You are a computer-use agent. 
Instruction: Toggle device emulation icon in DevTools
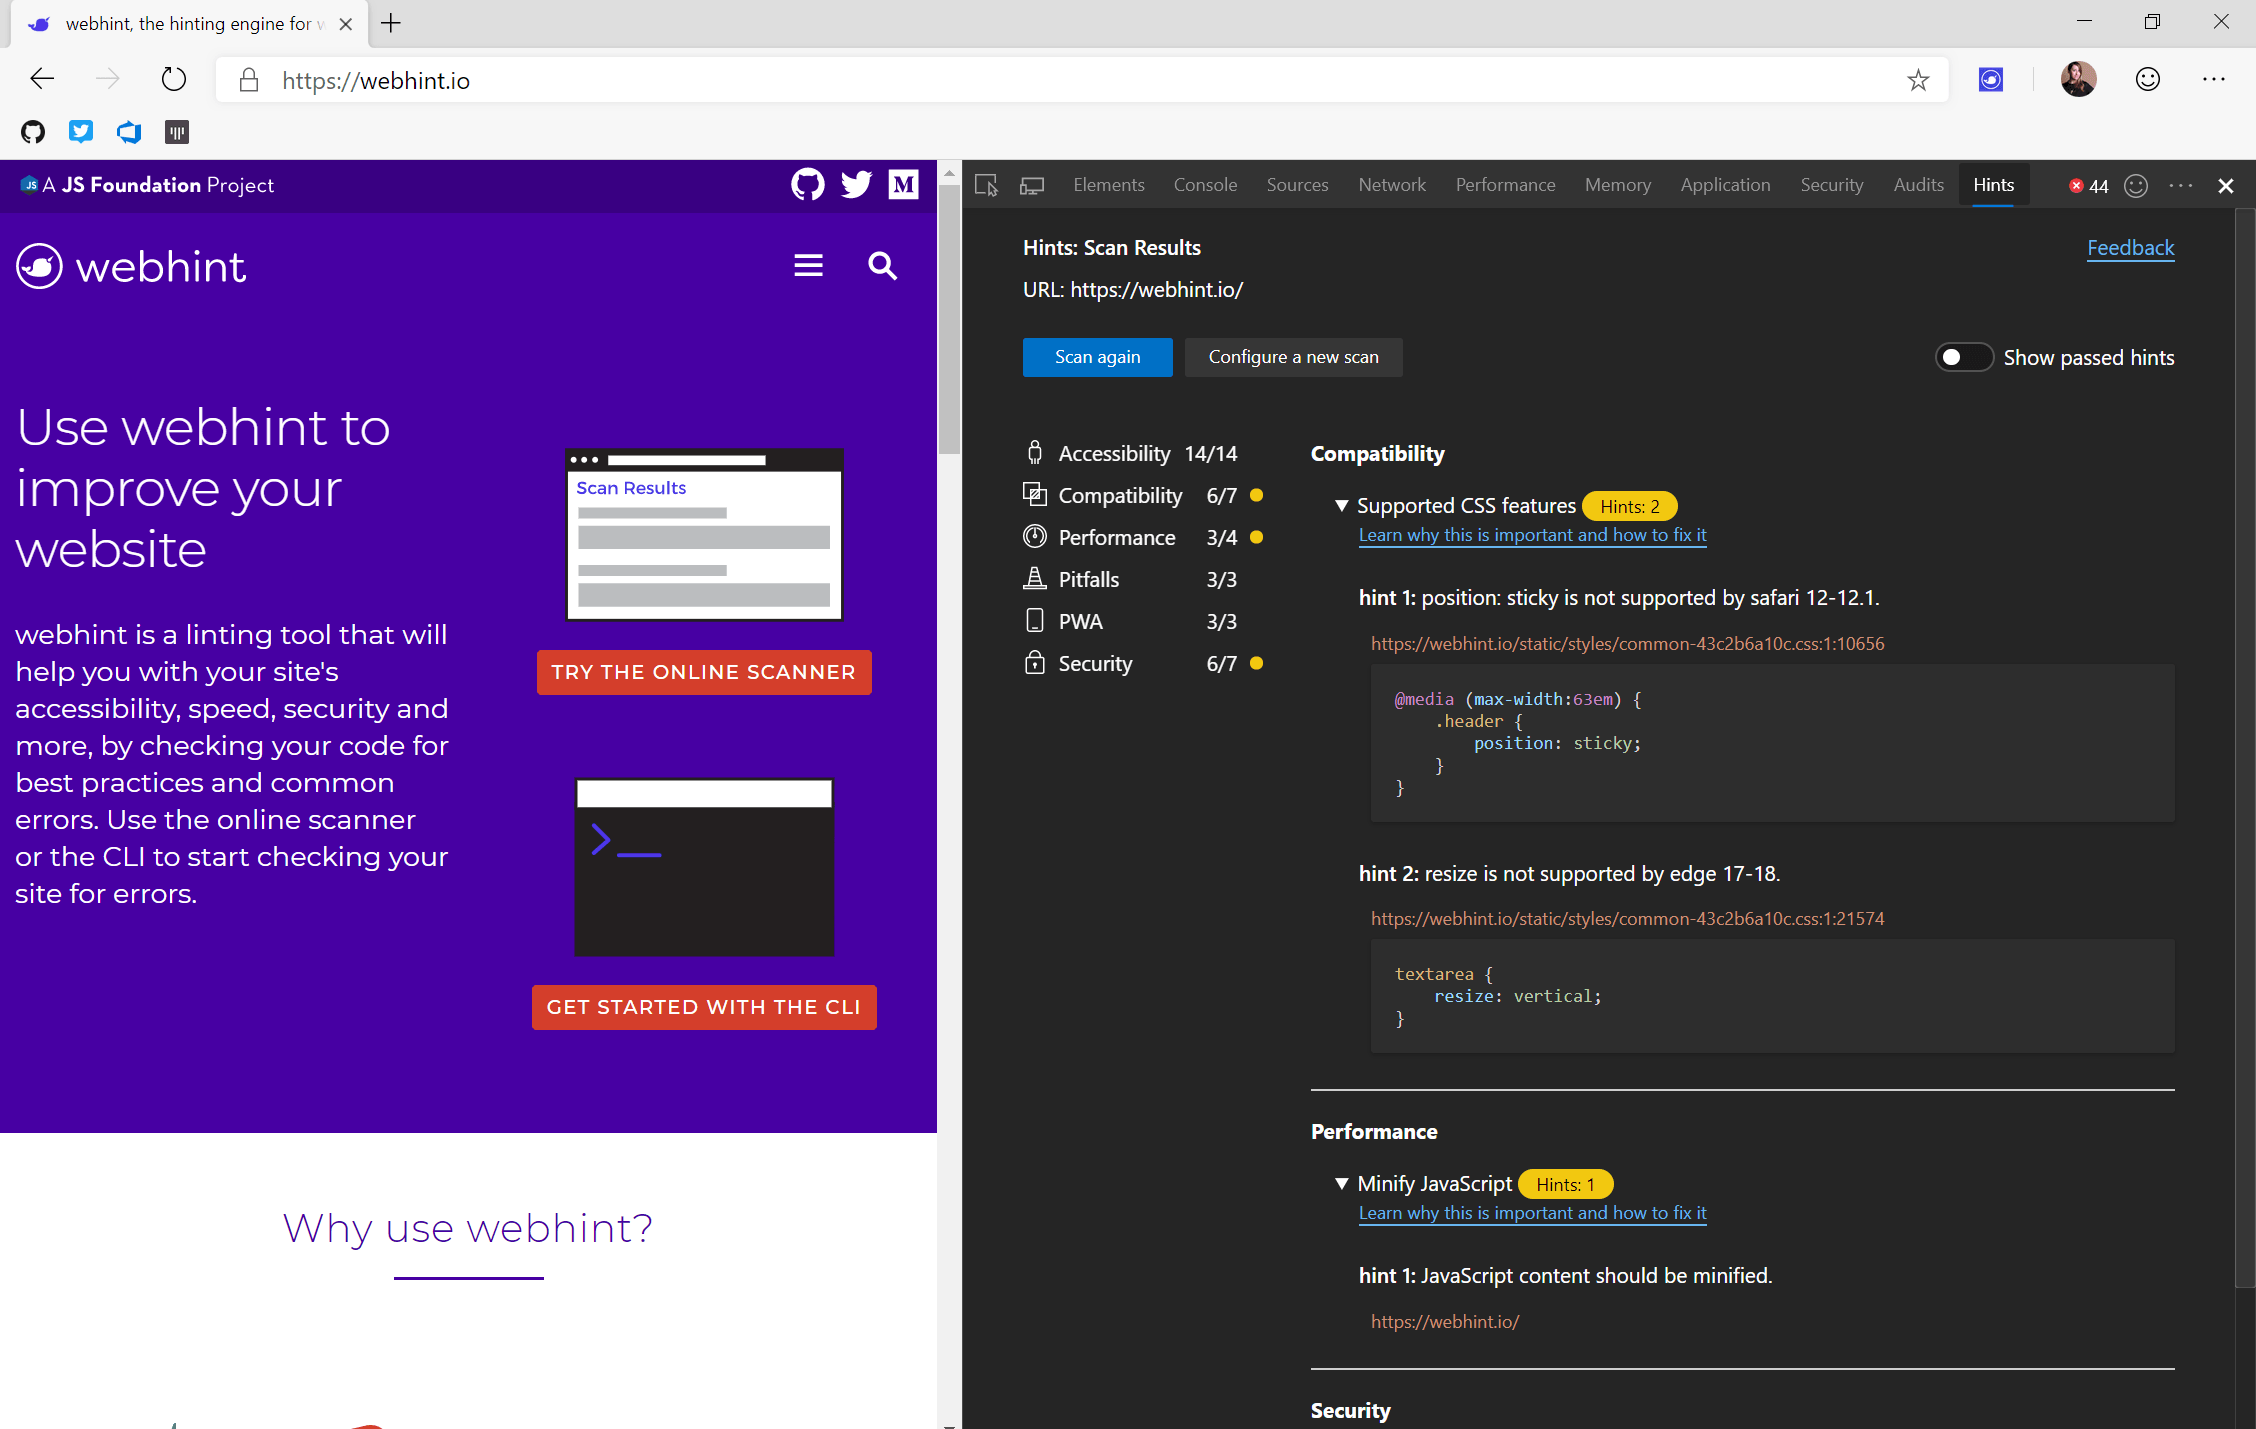1032,186
